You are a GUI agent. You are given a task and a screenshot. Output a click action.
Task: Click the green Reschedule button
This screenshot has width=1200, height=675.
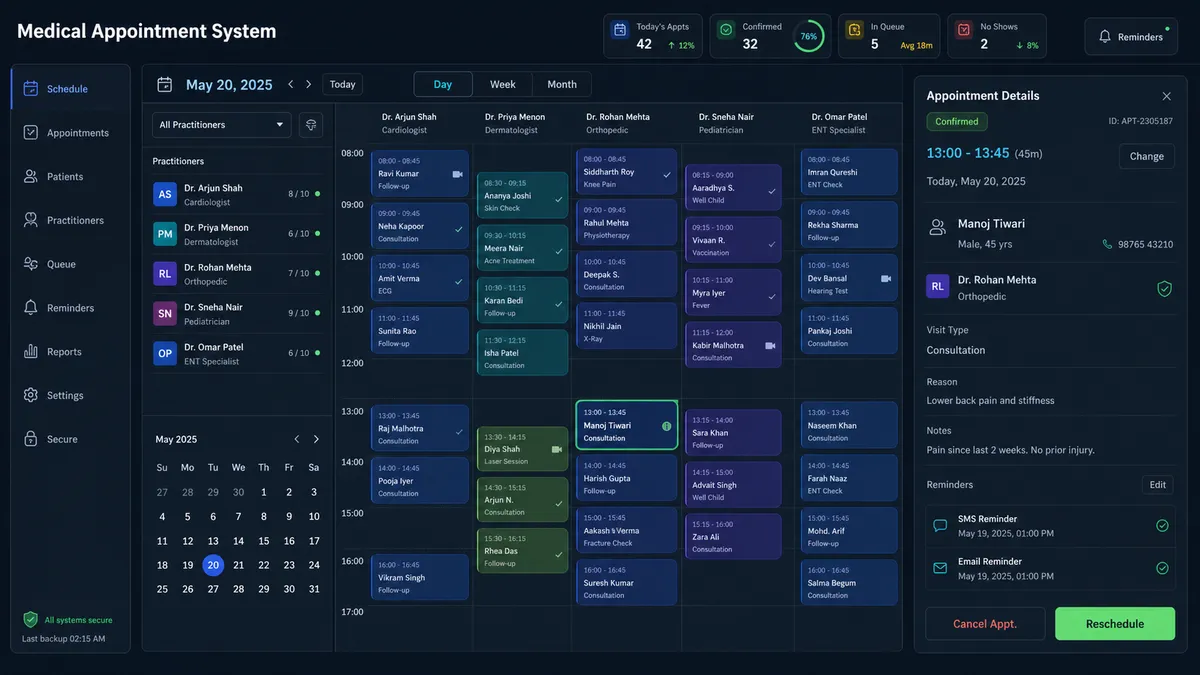click(1115, 624)
